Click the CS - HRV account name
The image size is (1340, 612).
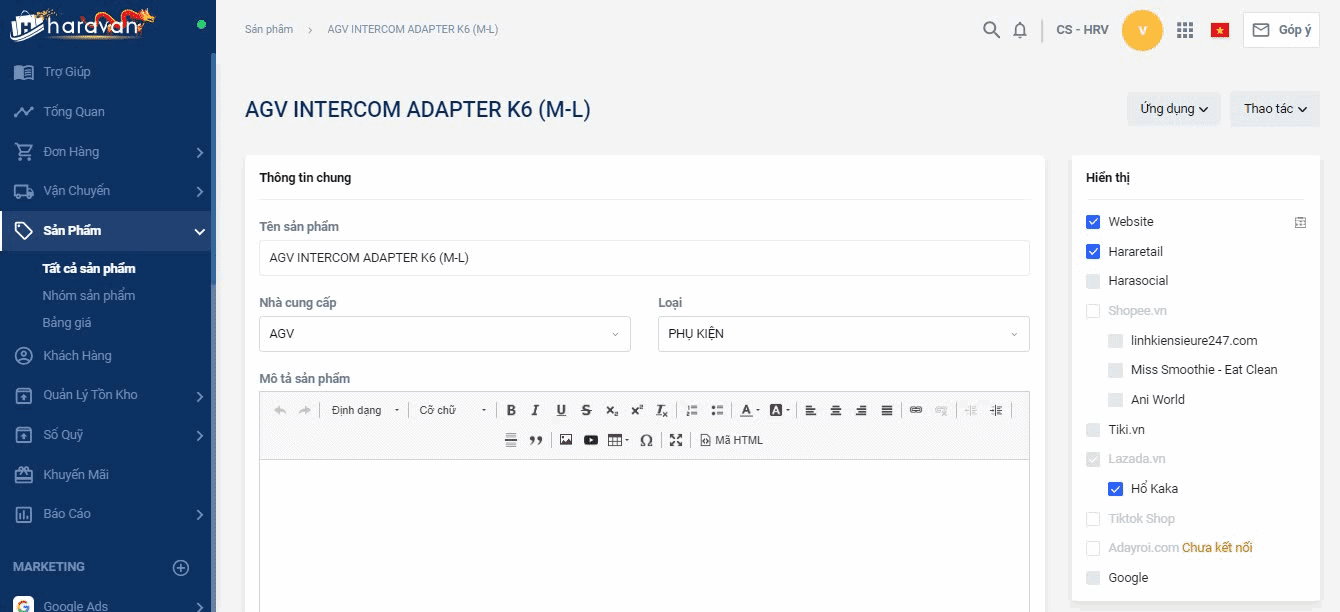click(1082, 30)
